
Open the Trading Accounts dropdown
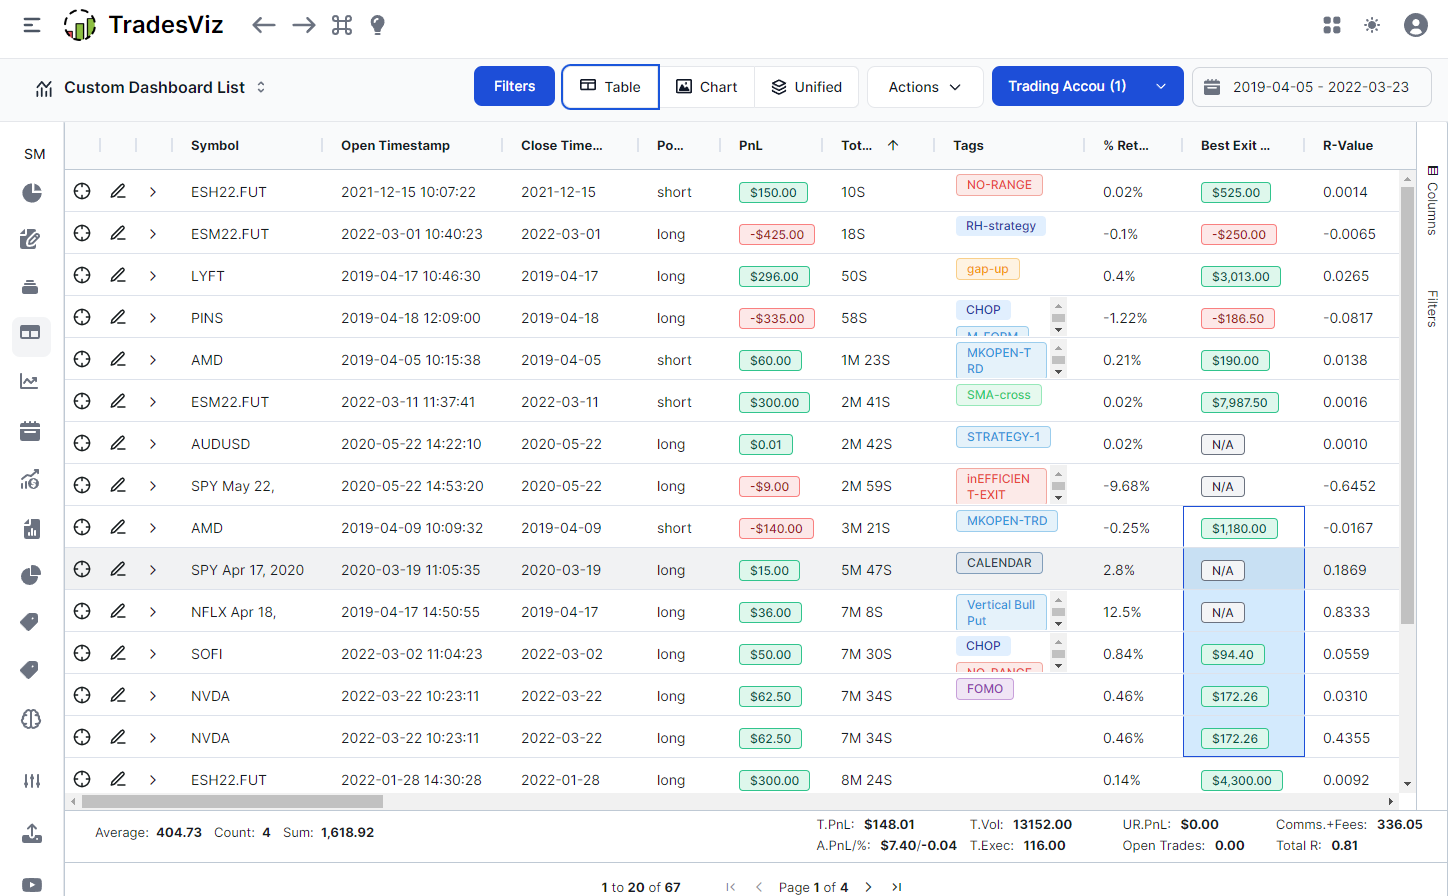(x=1087, y=86)
